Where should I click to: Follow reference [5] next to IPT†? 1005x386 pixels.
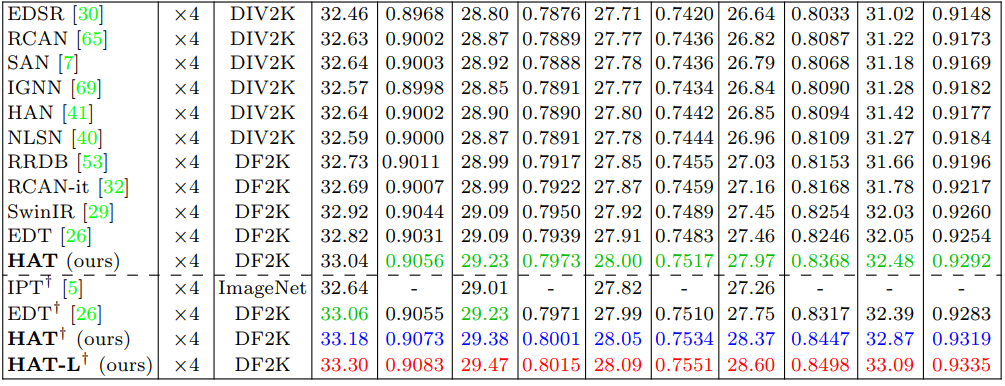click(x=72, y=290)
